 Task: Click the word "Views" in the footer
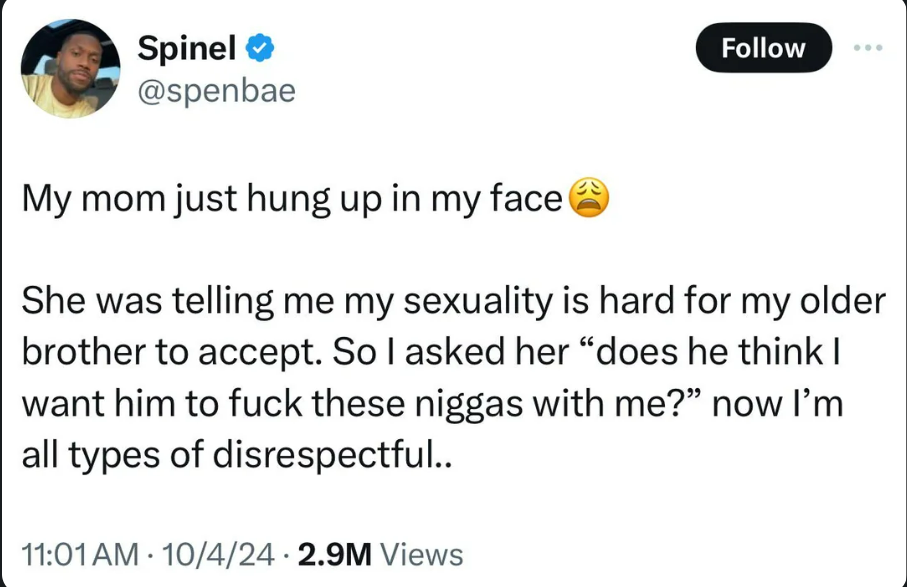(x=422, y=553)
